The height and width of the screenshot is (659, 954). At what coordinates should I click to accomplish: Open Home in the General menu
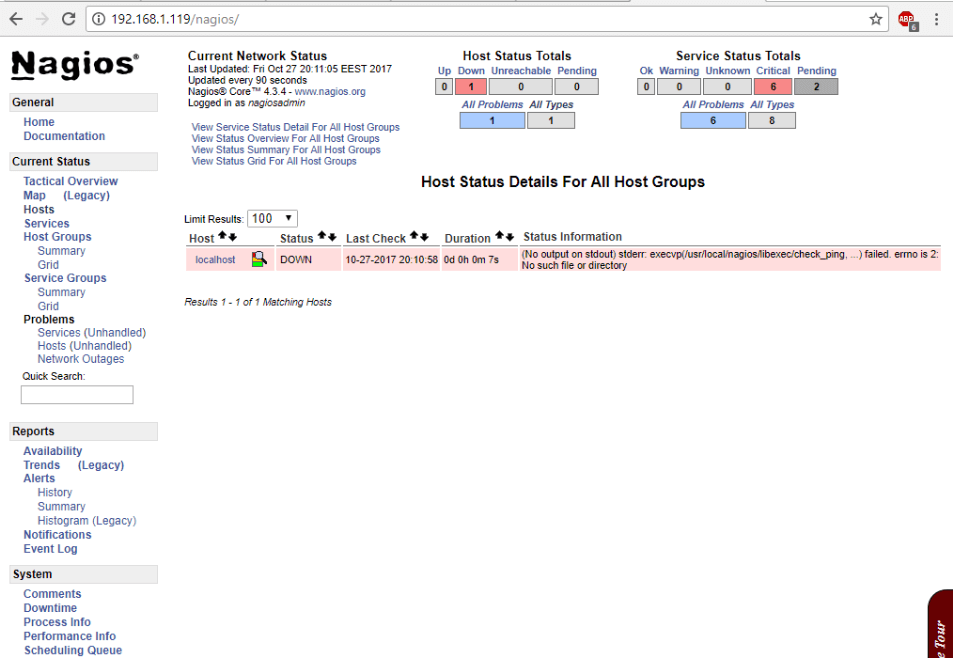(x=39, y=122)
